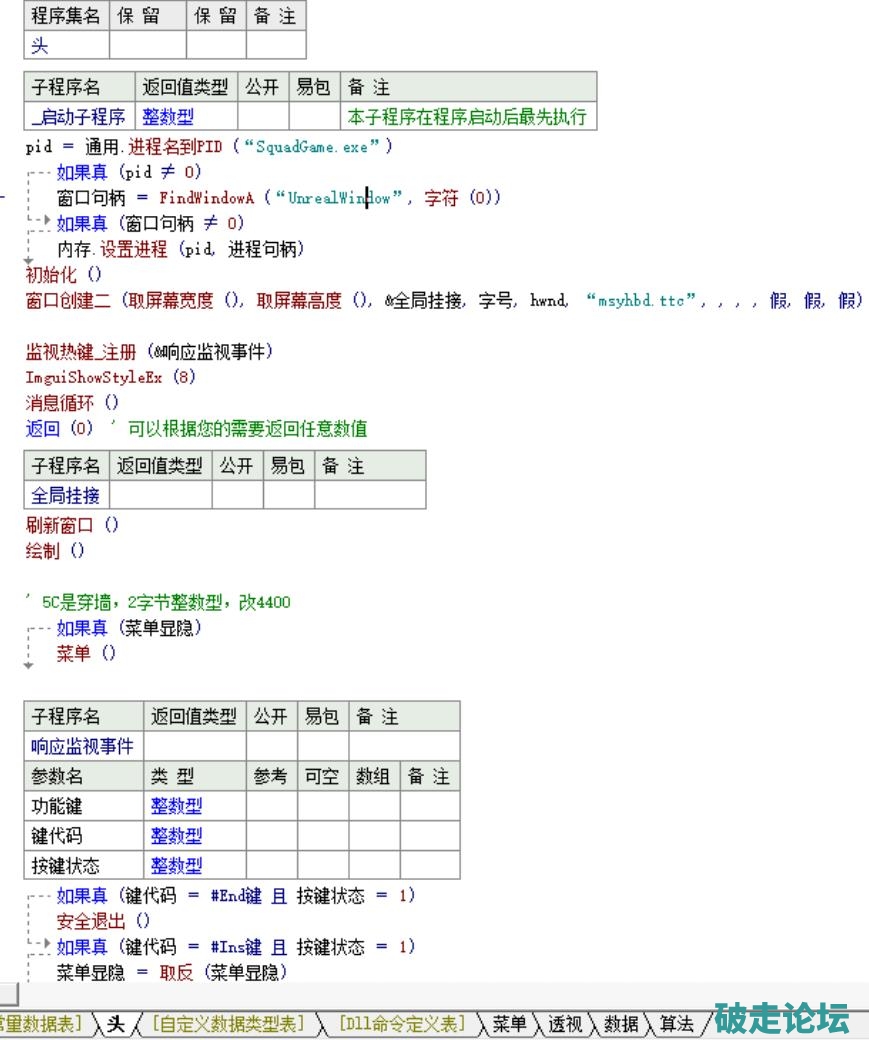The height and width of the screenshot is (1040, 869).
Task: Click the 整数型 type of 功能键 parameter
Action: (176, 806)
